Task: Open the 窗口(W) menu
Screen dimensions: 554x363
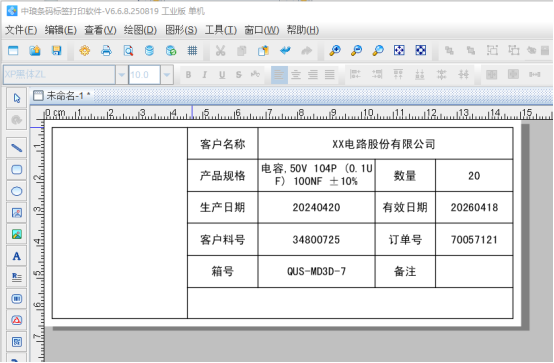Action: pyautogui.click(x=261, y=30)
